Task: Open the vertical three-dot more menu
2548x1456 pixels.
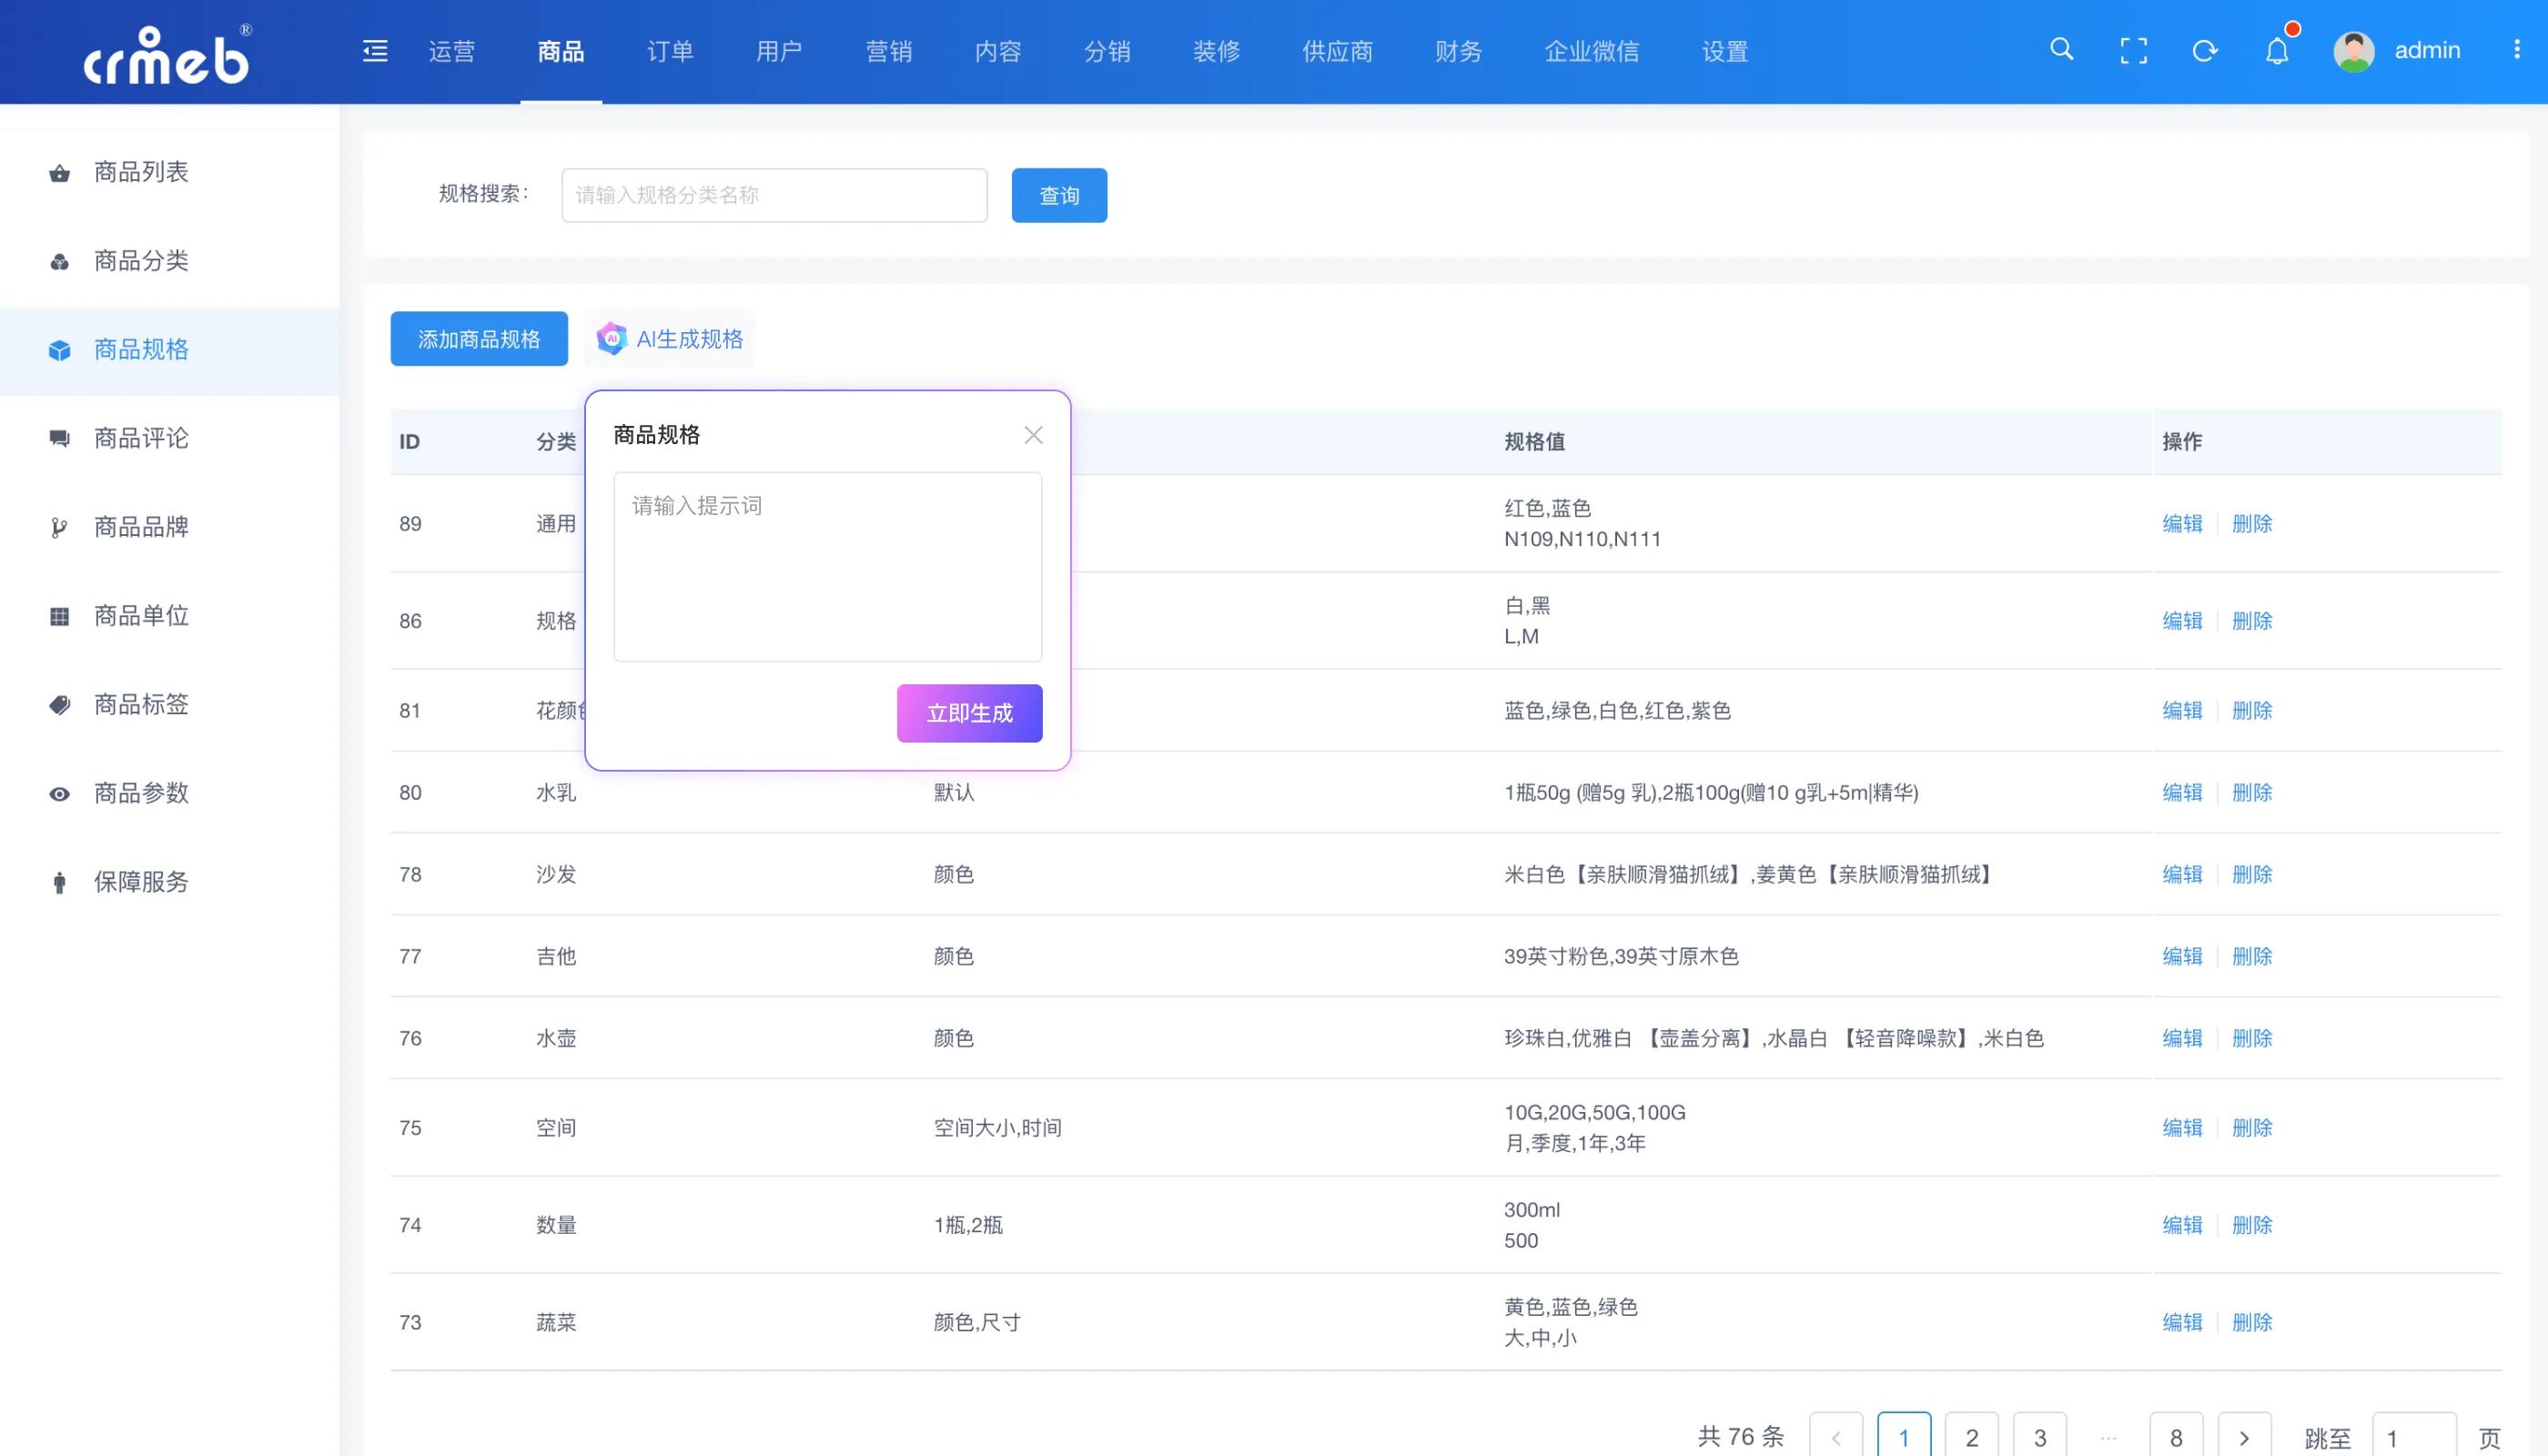Action: (x=2517, y=49)
